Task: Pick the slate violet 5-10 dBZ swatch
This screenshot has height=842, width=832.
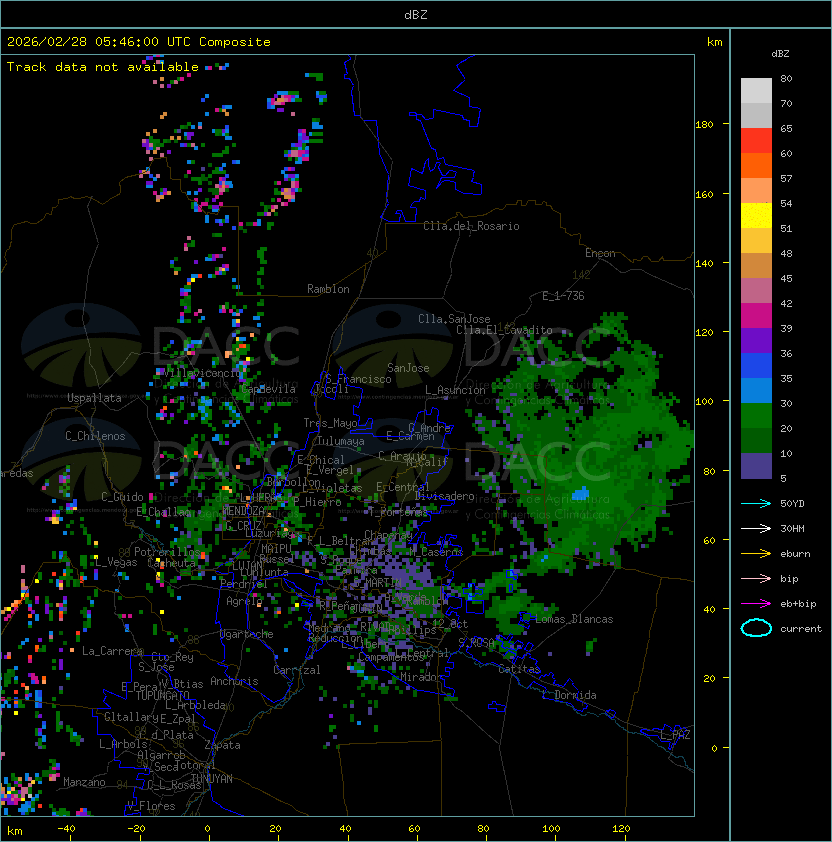Action: 756,466
